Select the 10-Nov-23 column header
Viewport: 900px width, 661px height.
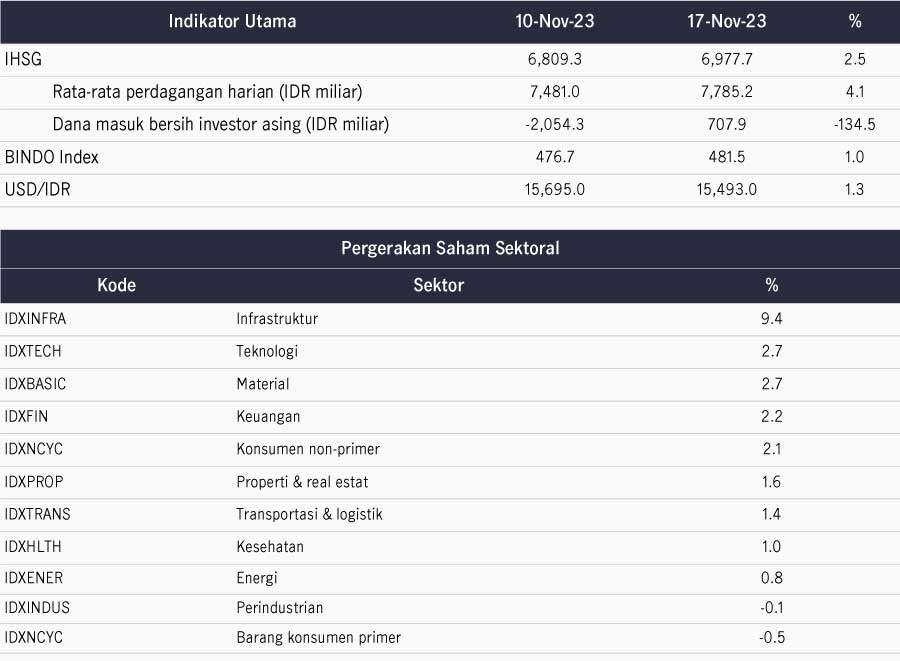(x=554, y=21)
